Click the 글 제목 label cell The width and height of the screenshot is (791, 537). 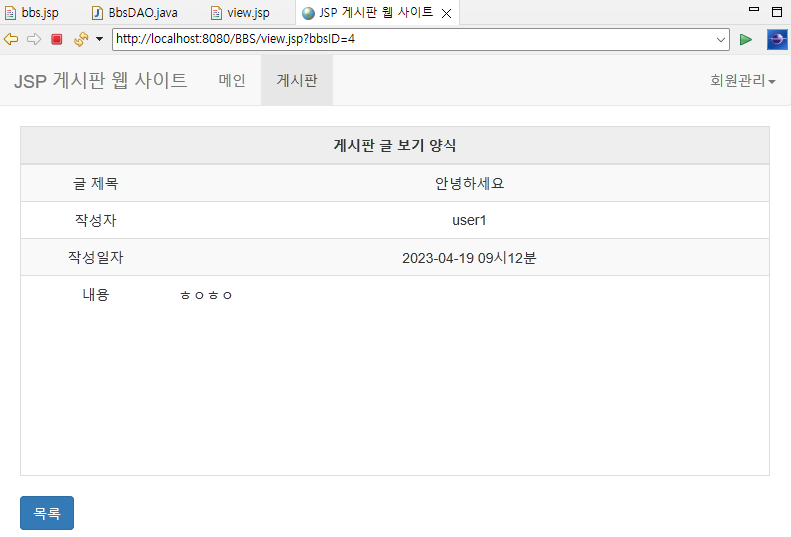tap(95, 183)
